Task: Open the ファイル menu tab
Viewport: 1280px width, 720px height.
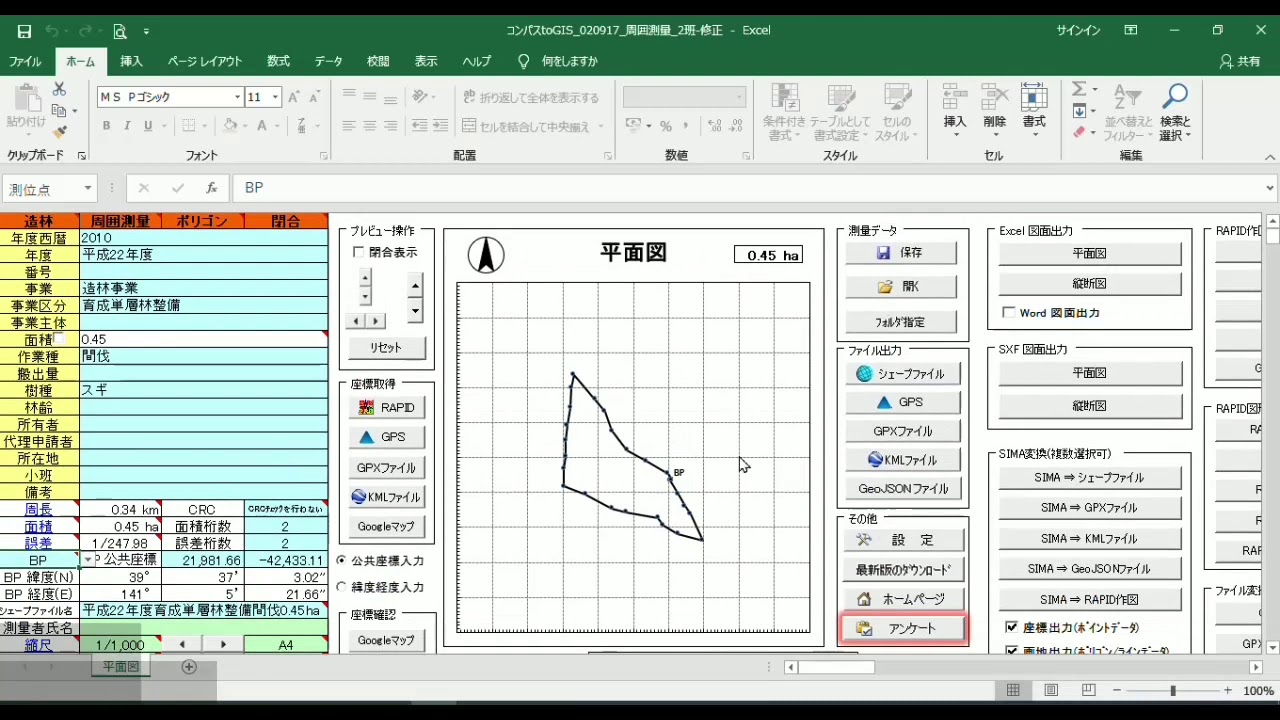Action: (25, 61)
